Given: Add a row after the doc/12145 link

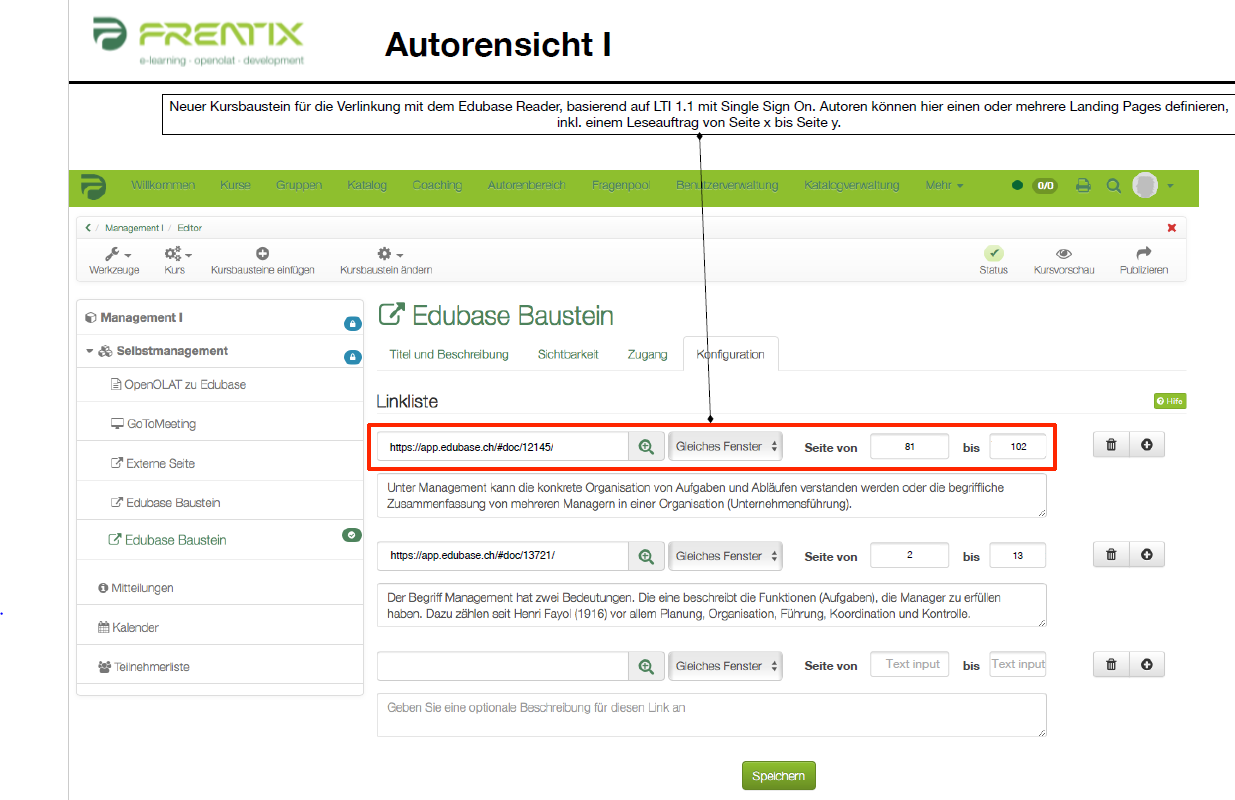Looking at the screenshot, I should pyautogui.click(x=1147, y=445).
